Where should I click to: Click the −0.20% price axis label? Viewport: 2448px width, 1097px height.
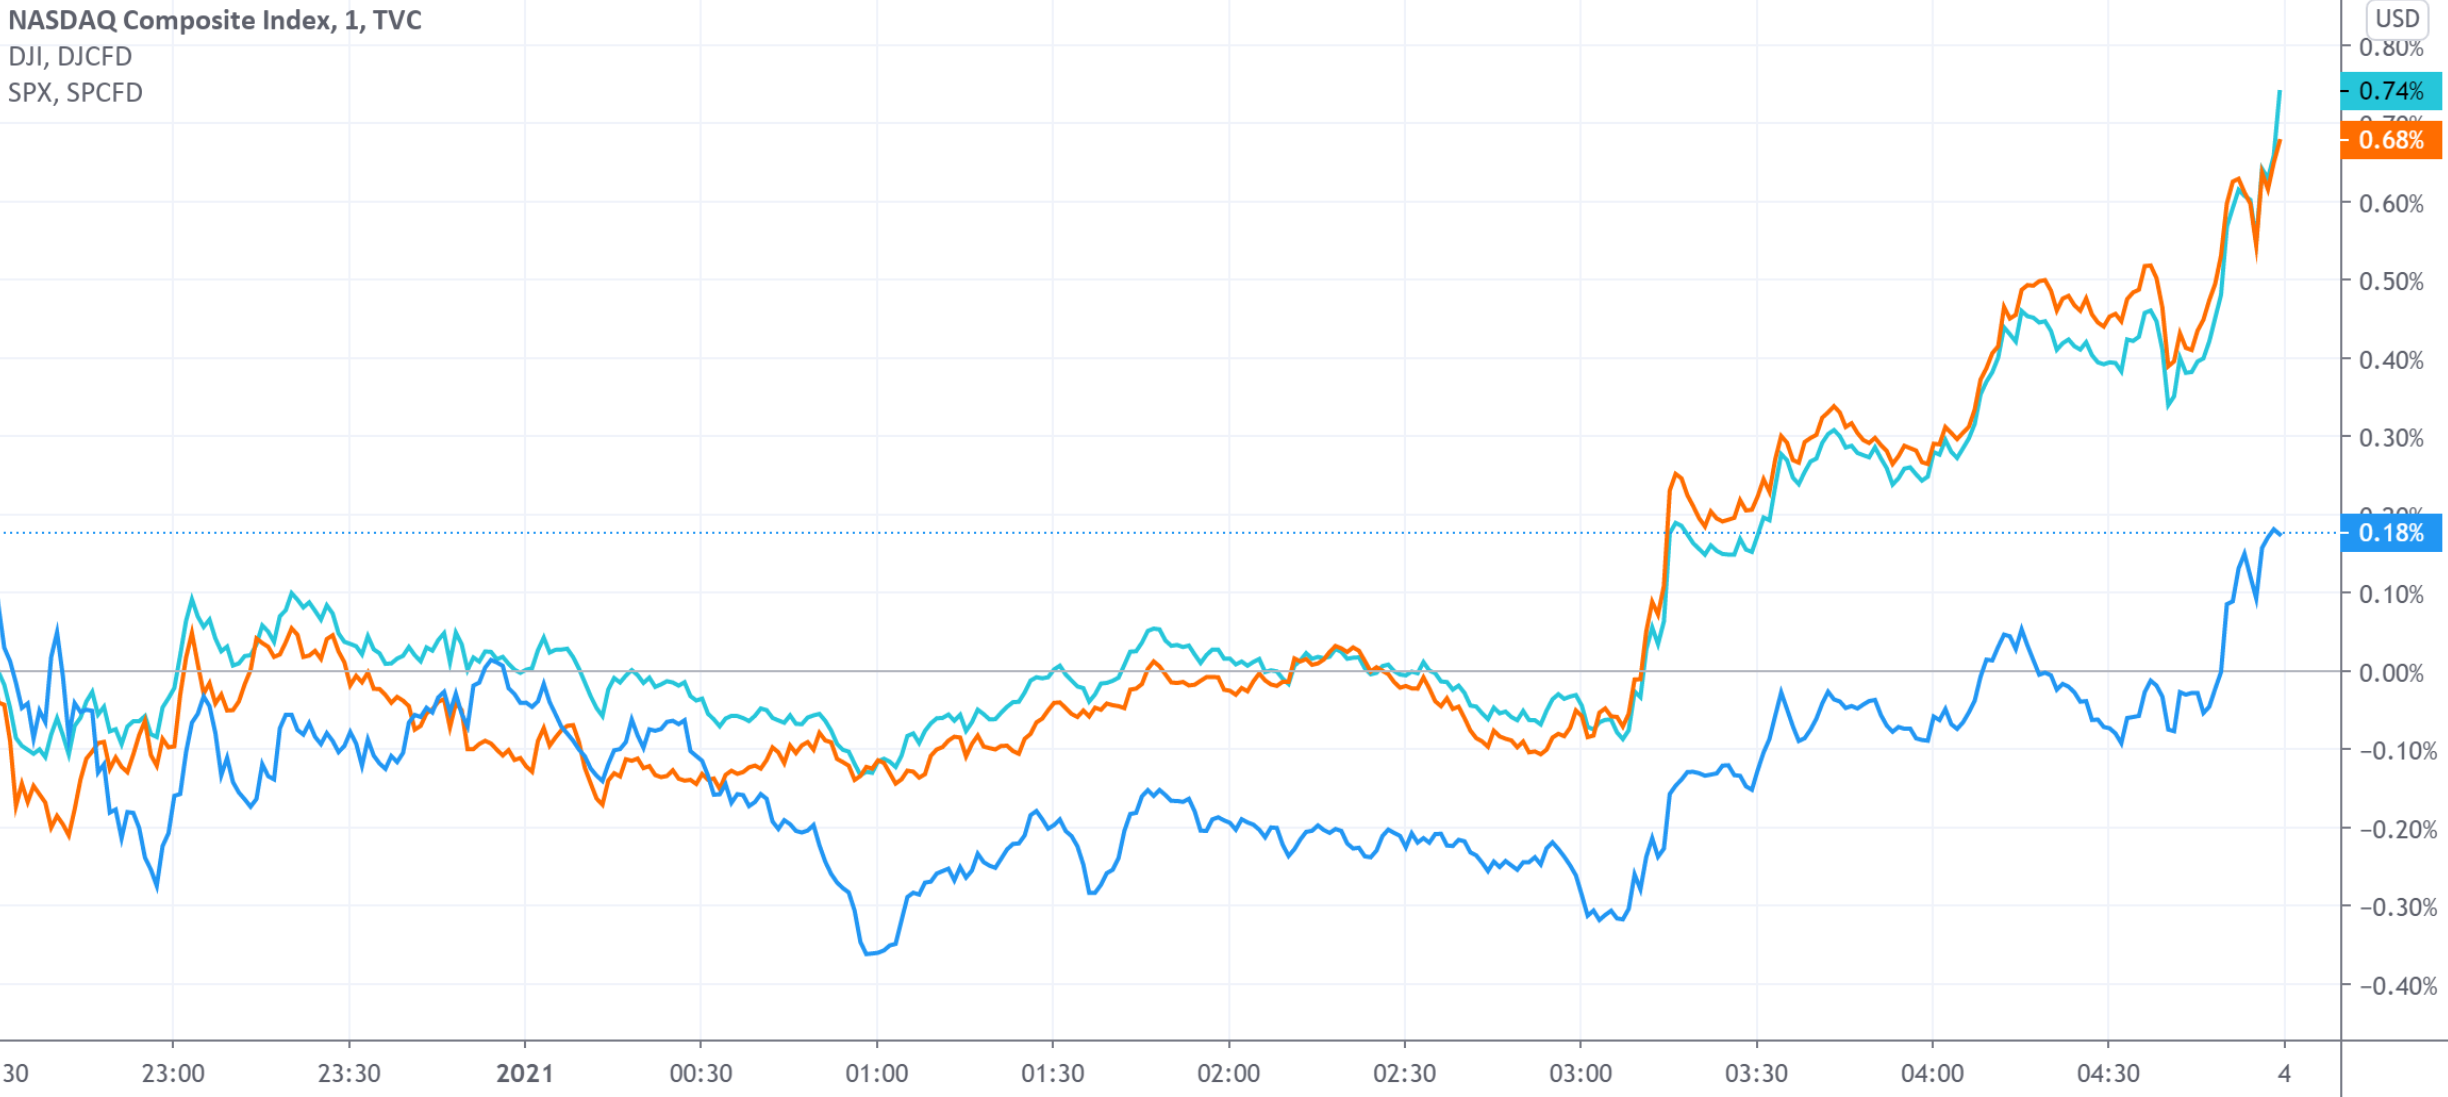click(x=2391, y=829)
